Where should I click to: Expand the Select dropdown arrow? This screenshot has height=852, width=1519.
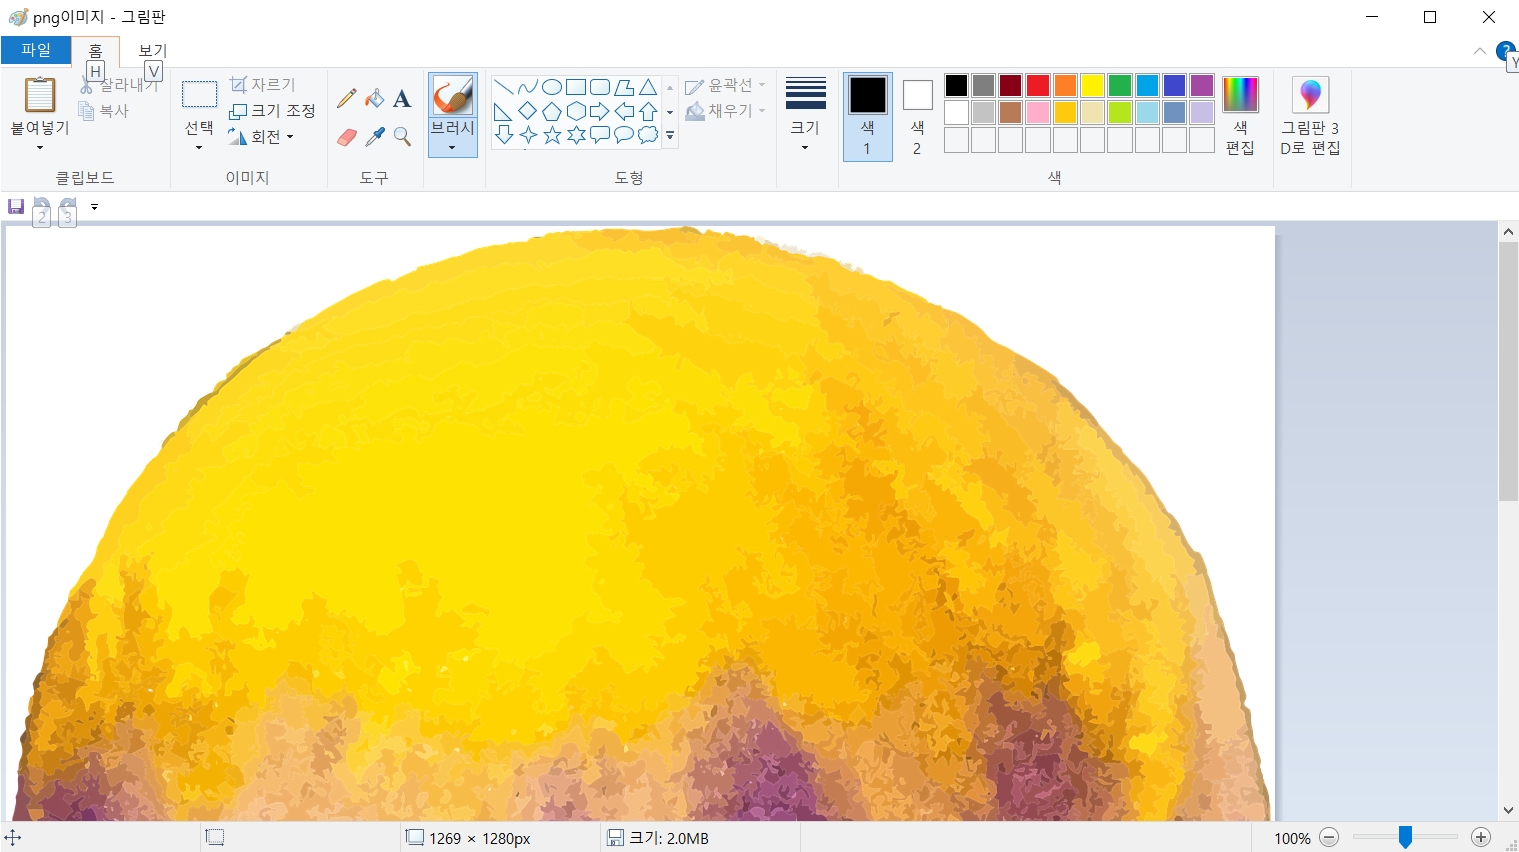pyautogui.click(x=199, y=148)
